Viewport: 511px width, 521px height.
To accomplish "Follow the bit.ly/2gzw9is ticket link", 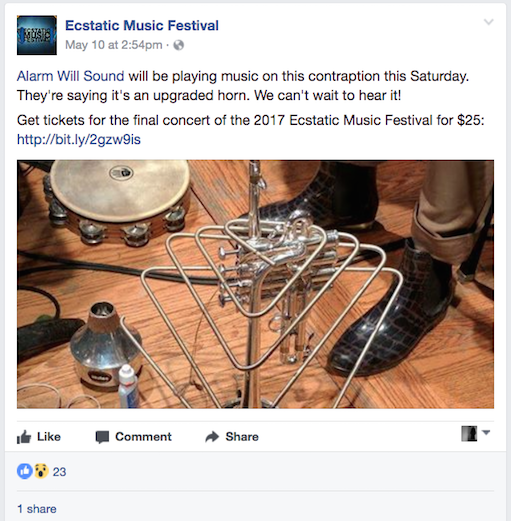I will click(79, 139).
